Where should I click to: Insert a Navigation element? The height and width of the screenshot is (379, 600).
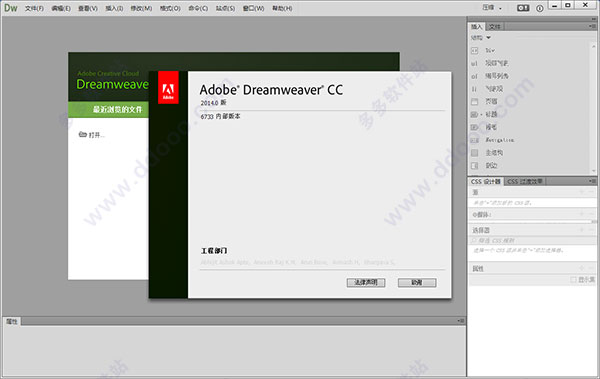[x=492, y=140]
